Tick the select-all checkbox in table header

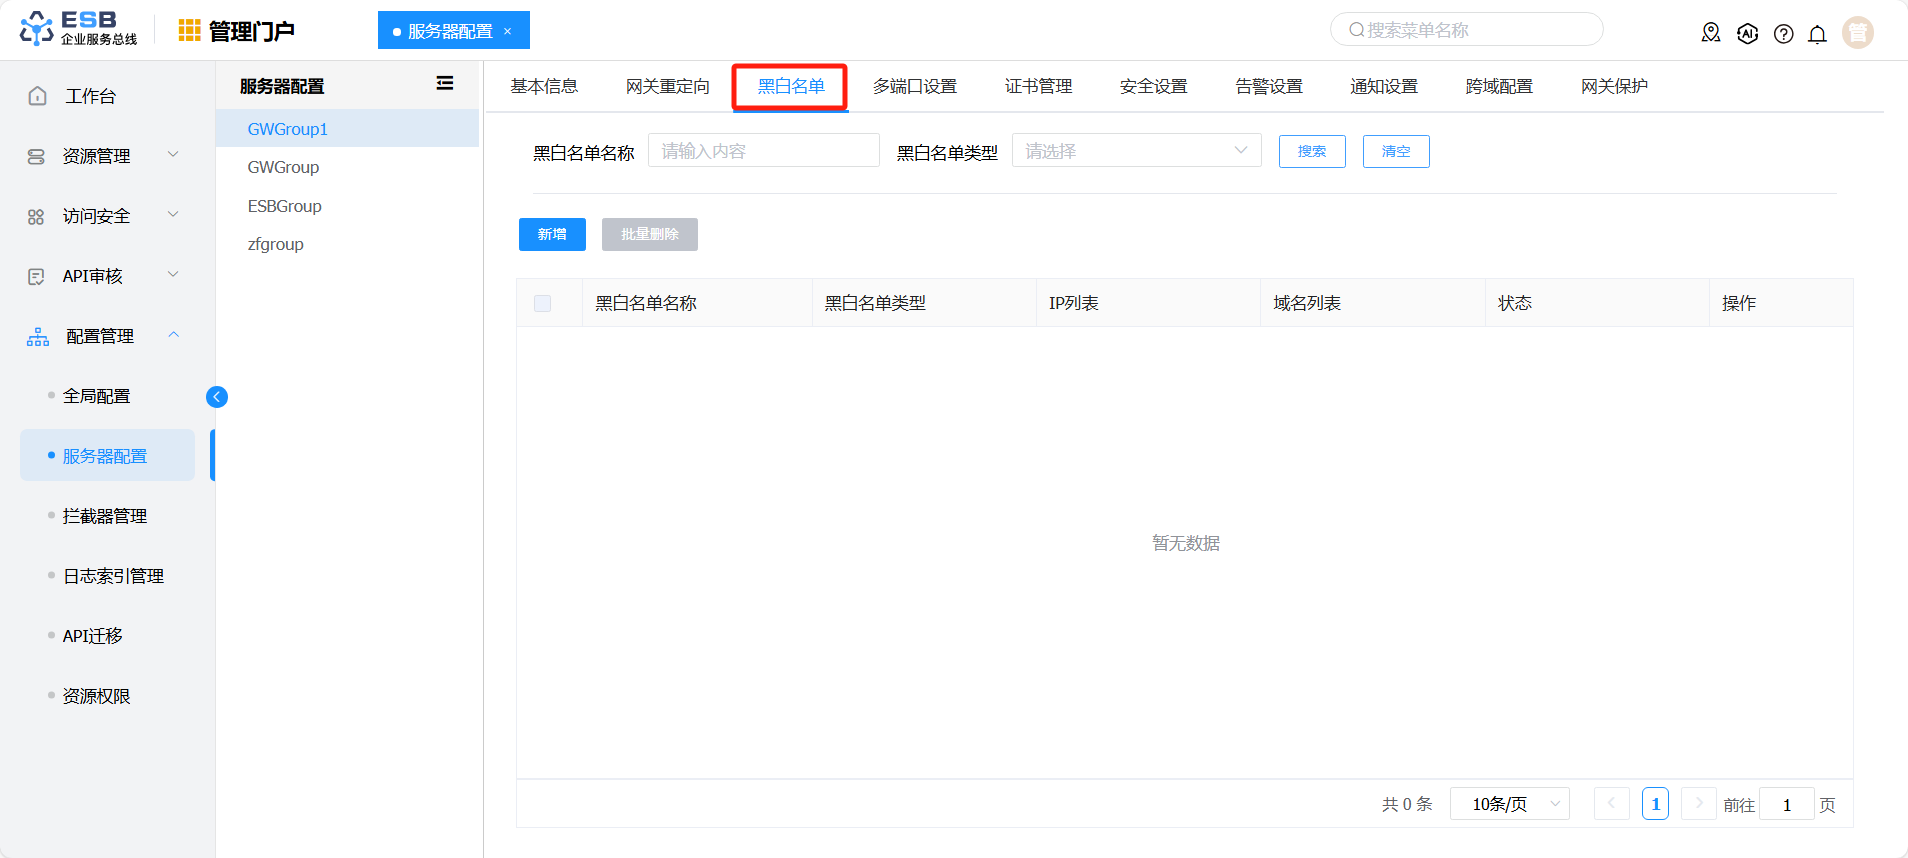(x=543, y=303)
